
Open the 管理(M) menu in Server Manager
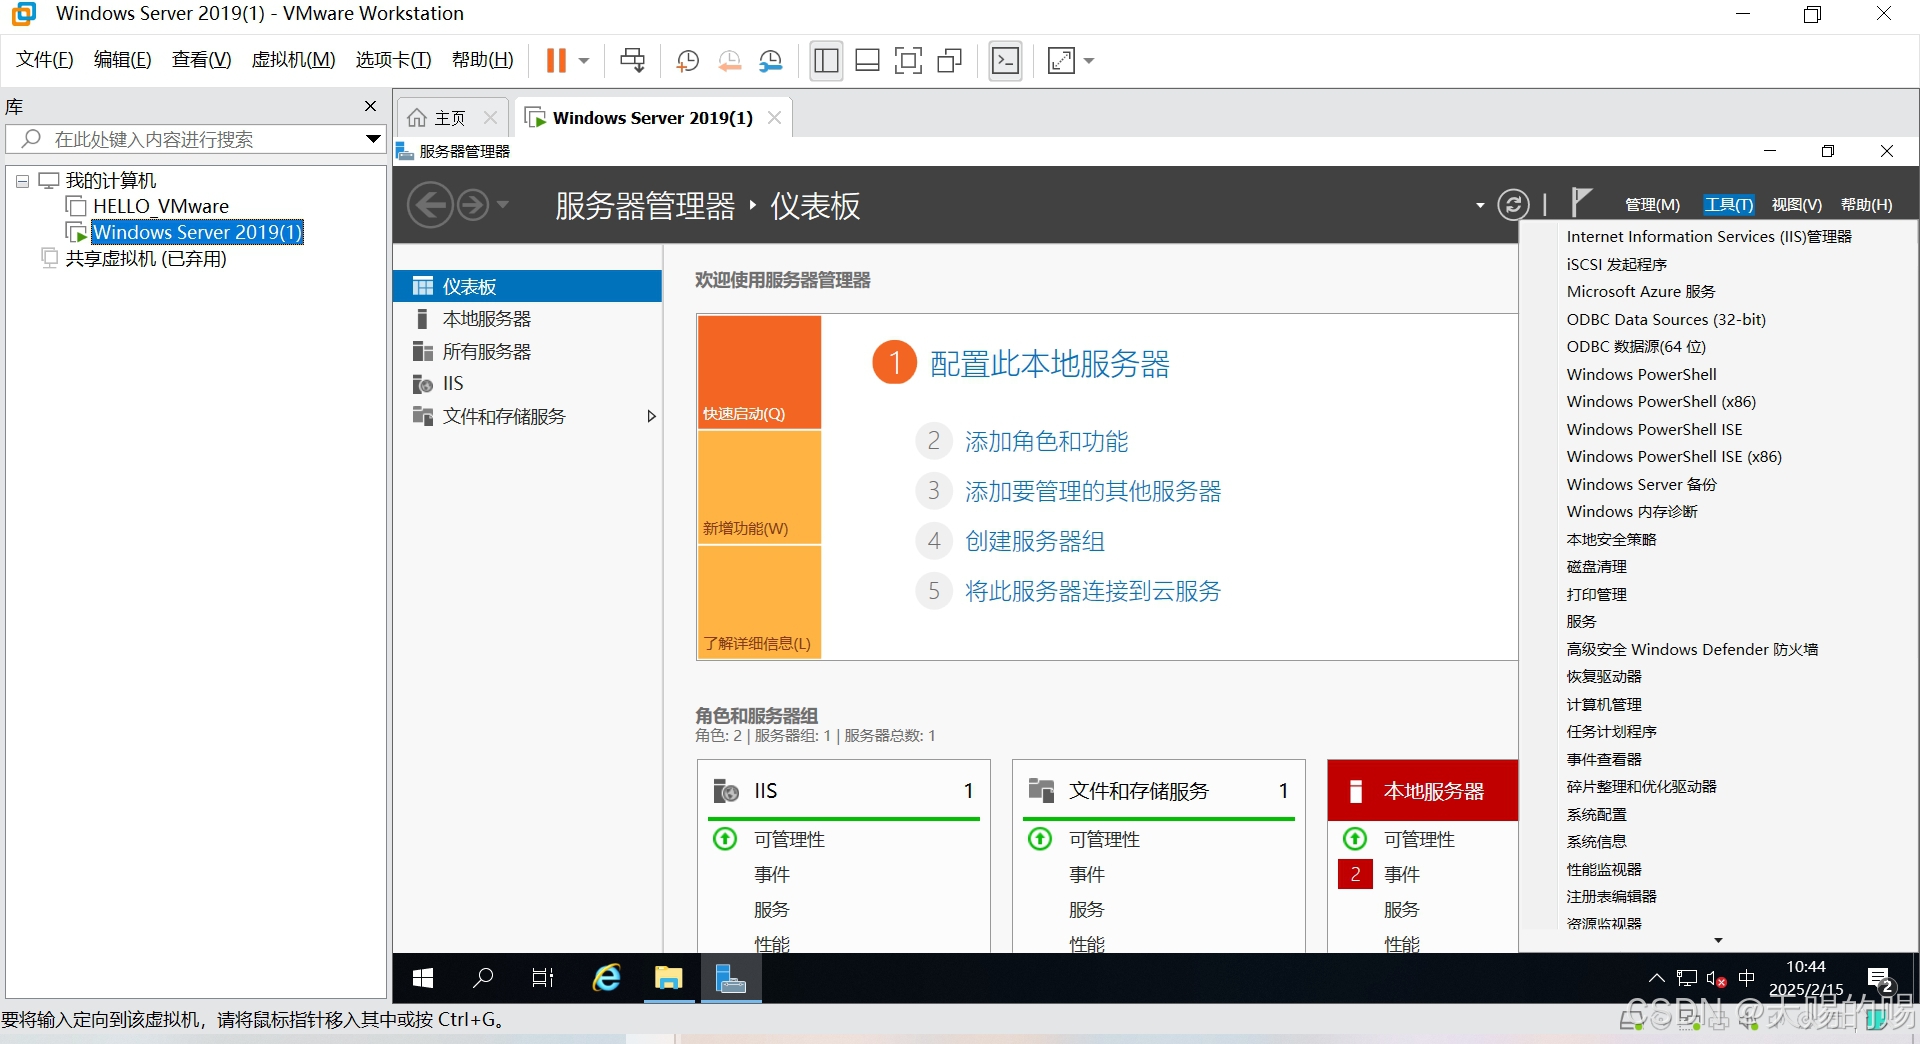[1652, 205]
